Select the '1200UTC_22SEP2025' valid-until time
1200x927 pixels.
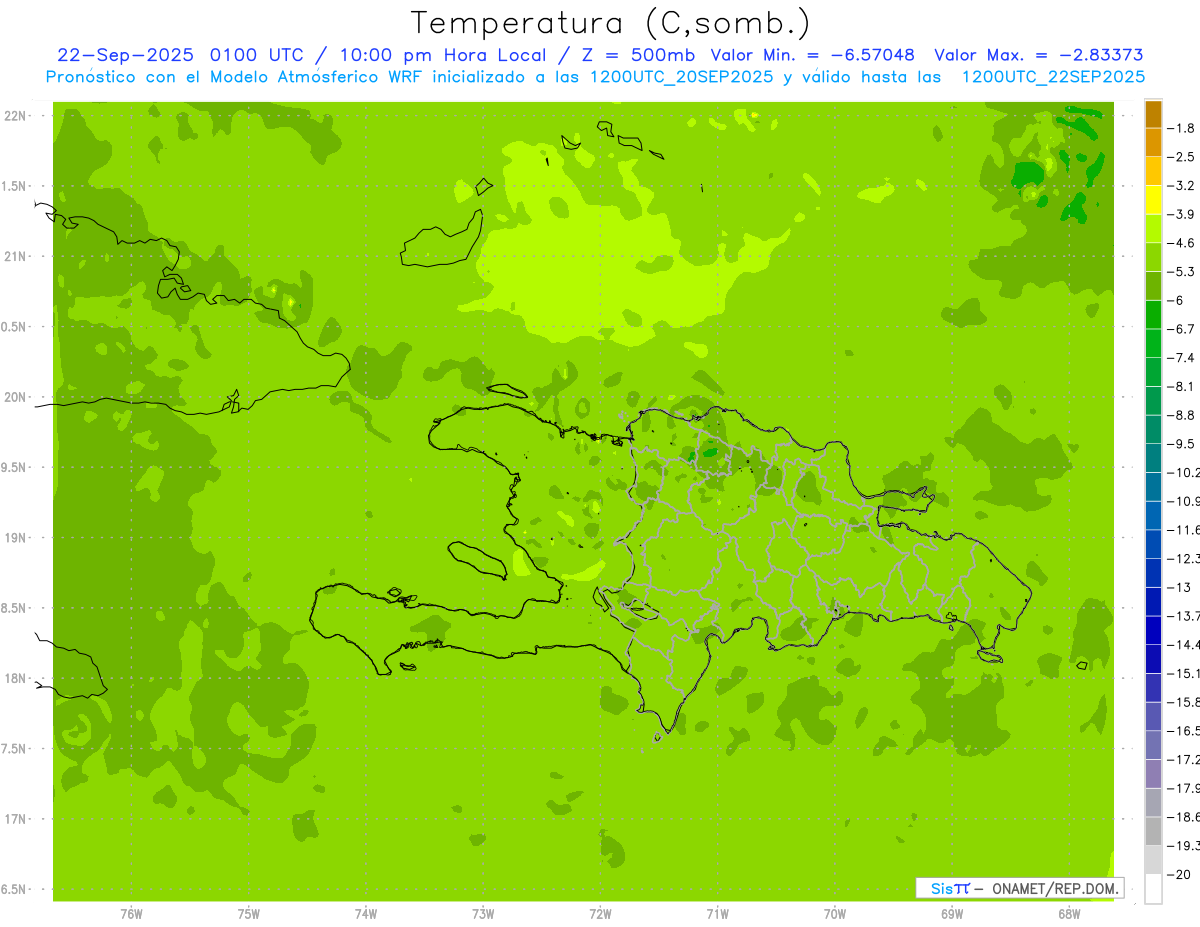click(x=1053, y=77)
